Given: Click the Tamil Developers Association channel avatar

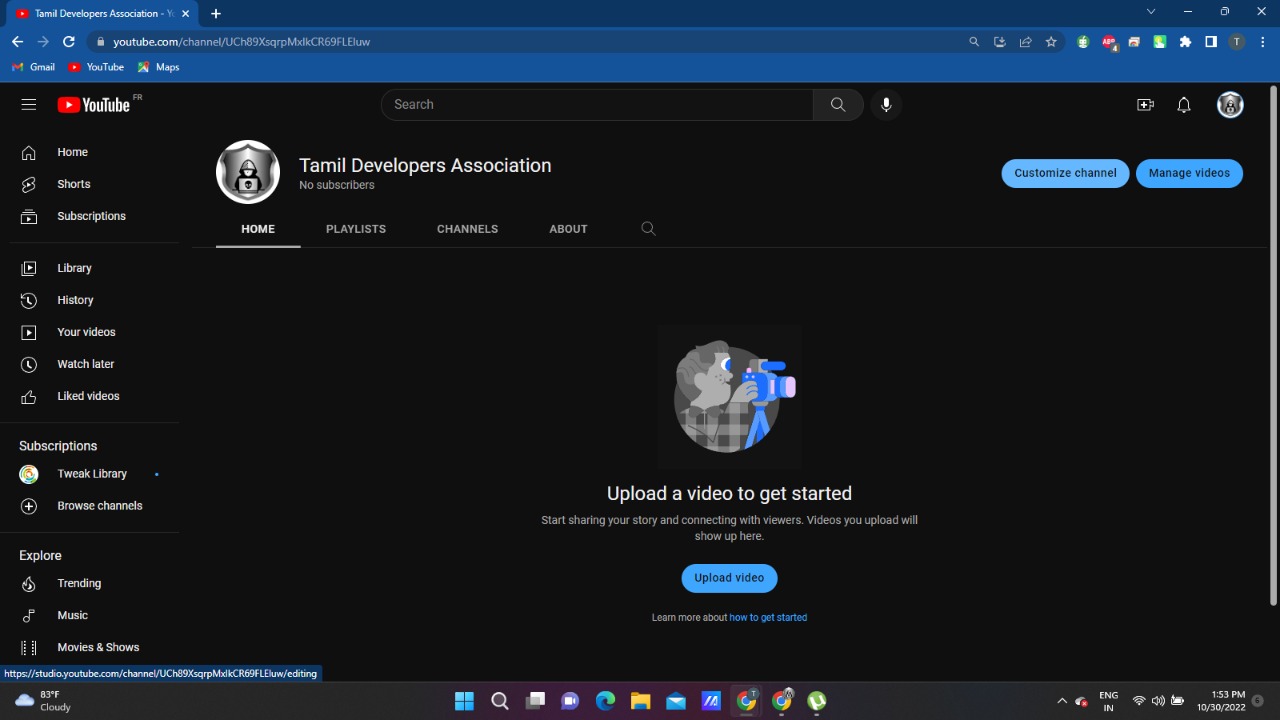Looking at the screenshot, I should point(248,172).
